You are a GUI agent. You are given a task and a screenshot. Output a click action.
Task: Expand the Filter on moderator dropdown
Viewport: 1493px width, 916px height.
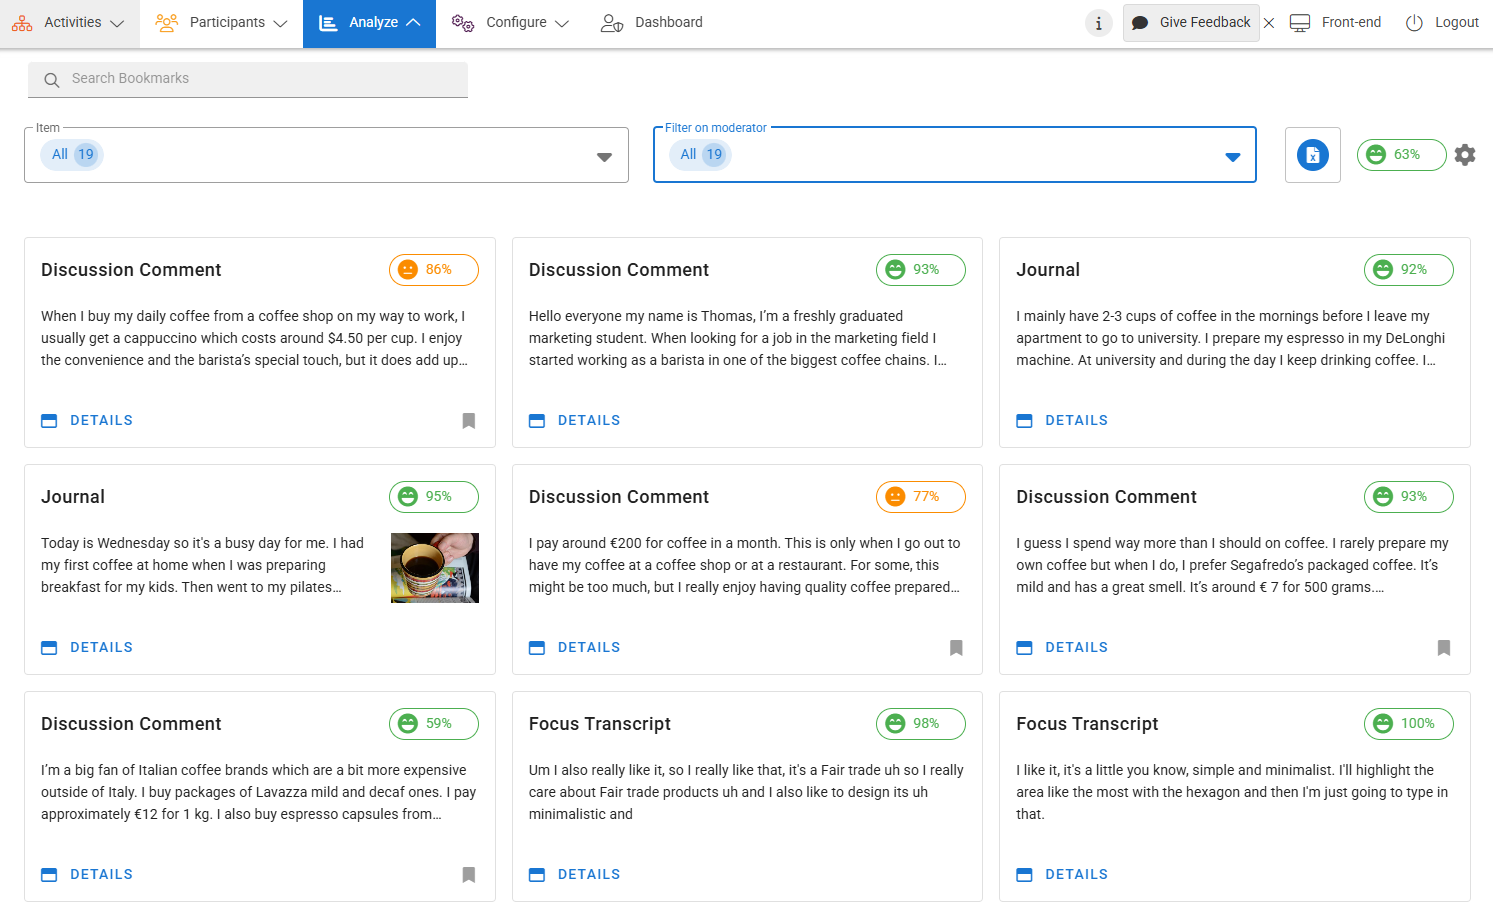[x=1232, y=157]
